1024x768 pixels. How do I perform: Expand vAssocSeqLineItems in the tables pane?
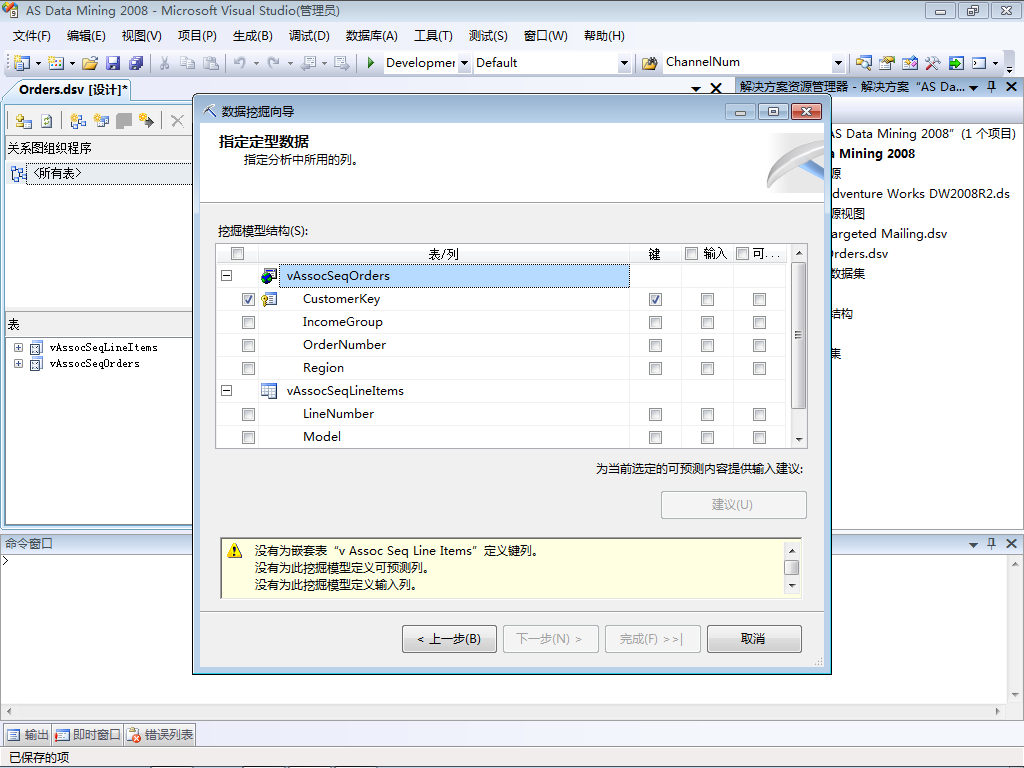coord(18,347)
